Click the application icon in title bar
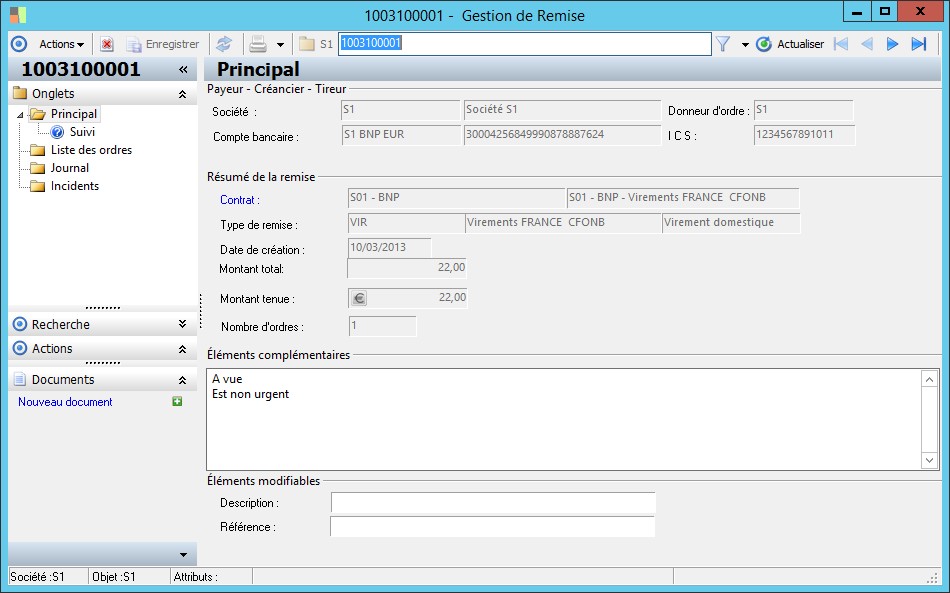 18,15
